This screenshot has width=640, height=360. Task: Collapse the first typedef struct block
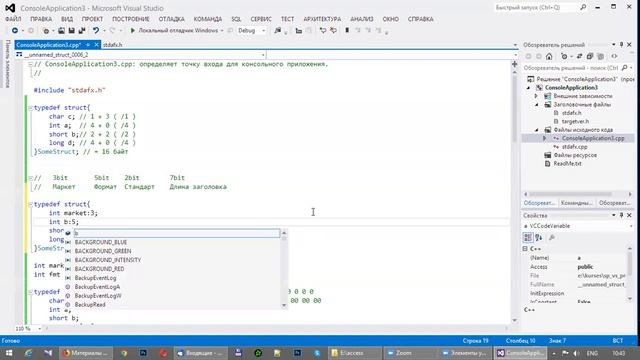tap(31, 108)
